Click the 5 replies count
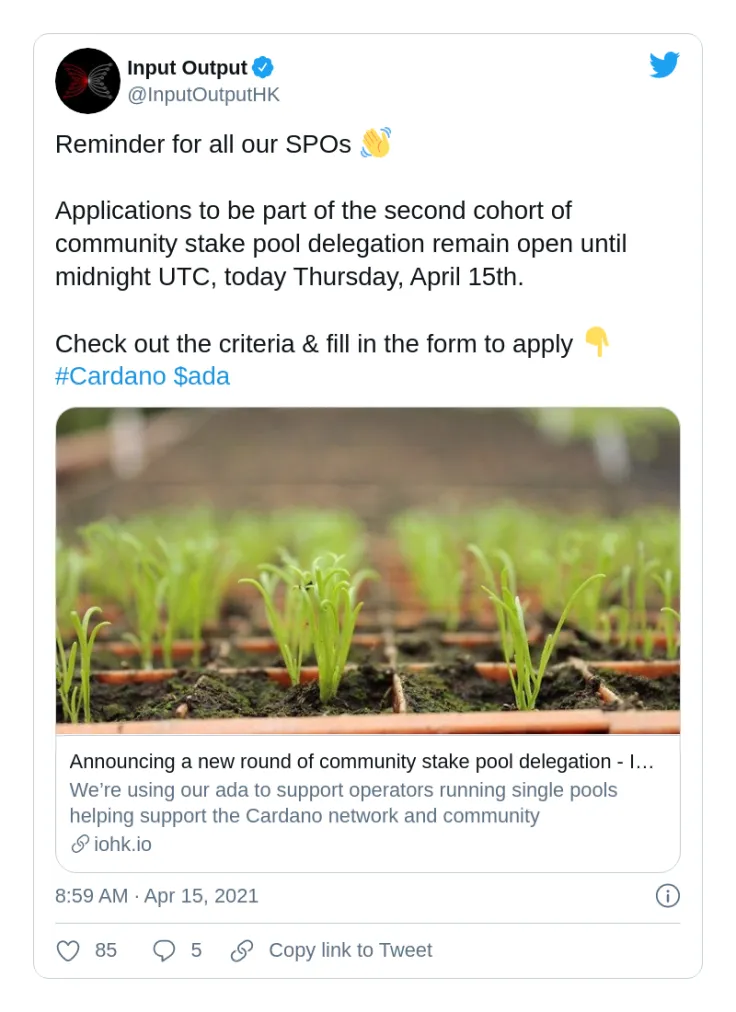This screenshot has width=736, height=1012. (x=196, y=950)
